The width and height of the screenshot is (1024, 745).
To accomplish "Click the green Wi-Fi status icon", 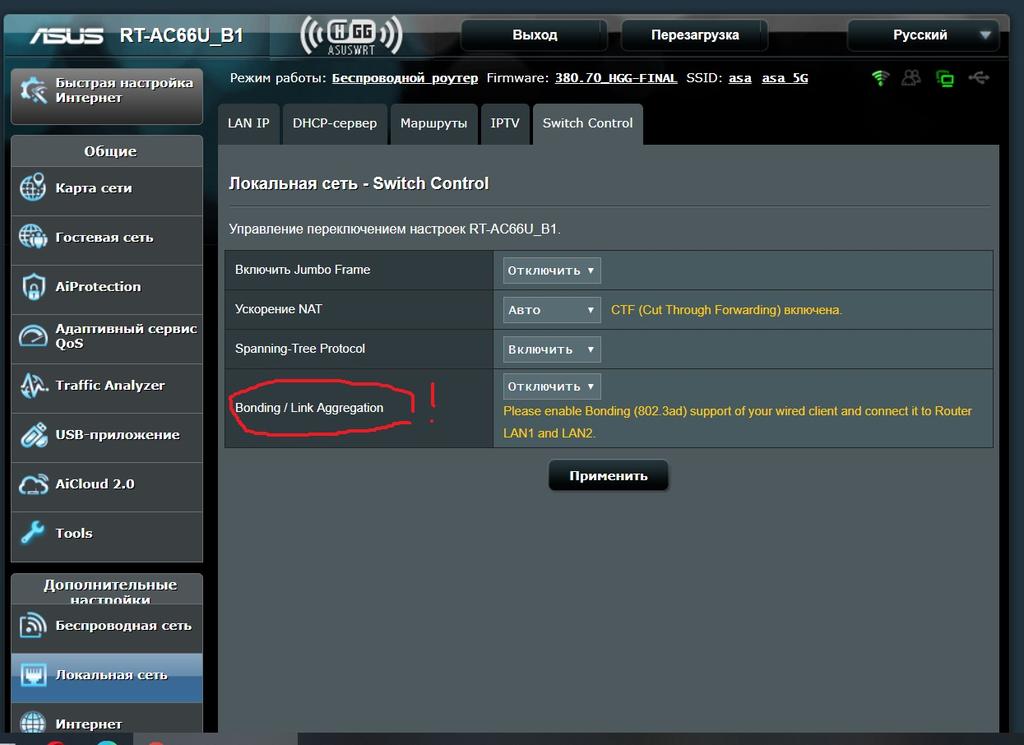I will point(880,78).
